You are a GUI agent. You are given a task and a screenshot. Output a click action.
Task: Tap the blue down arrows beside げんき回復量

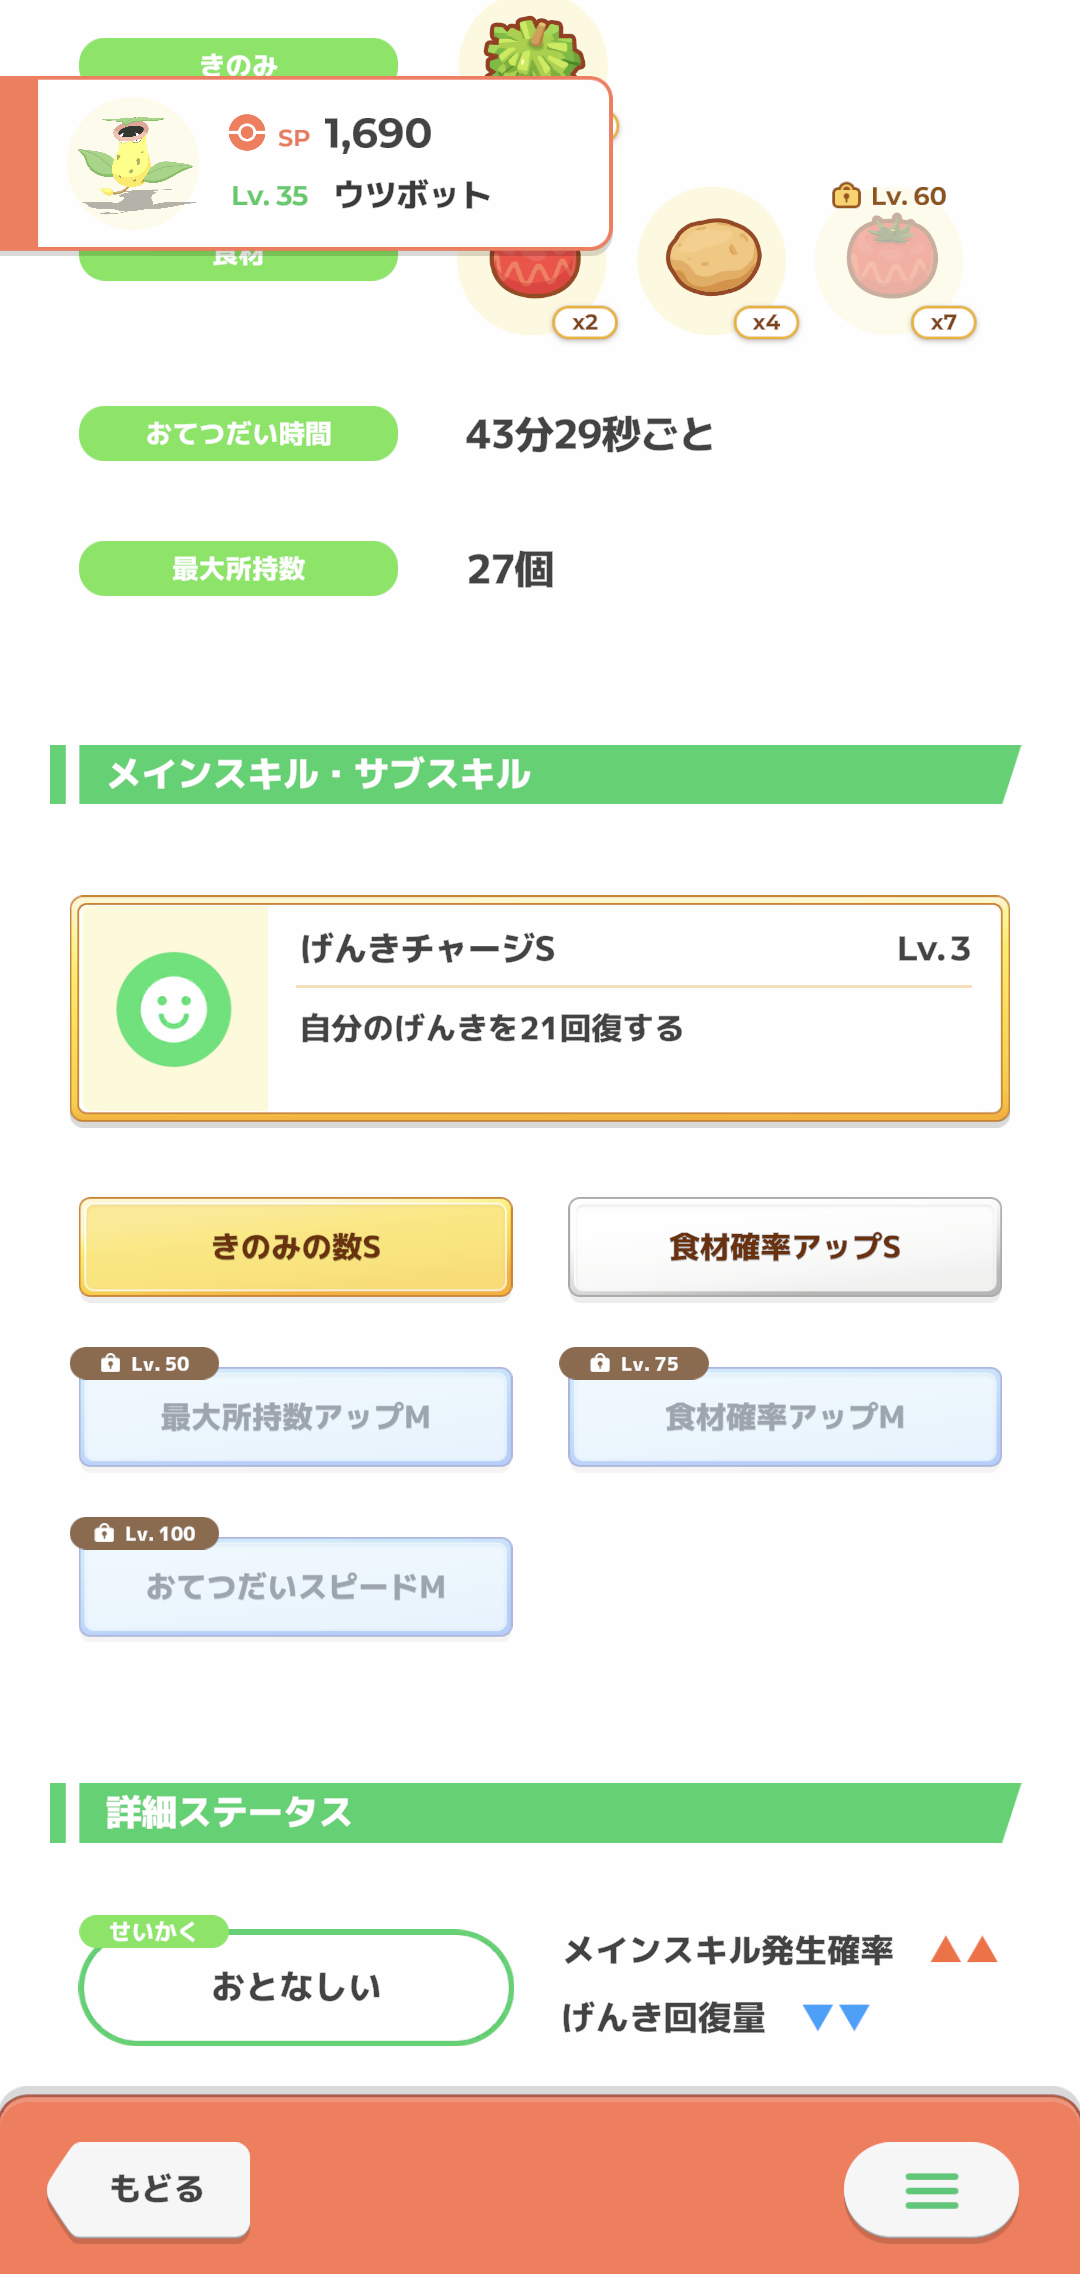[836, 2017]
